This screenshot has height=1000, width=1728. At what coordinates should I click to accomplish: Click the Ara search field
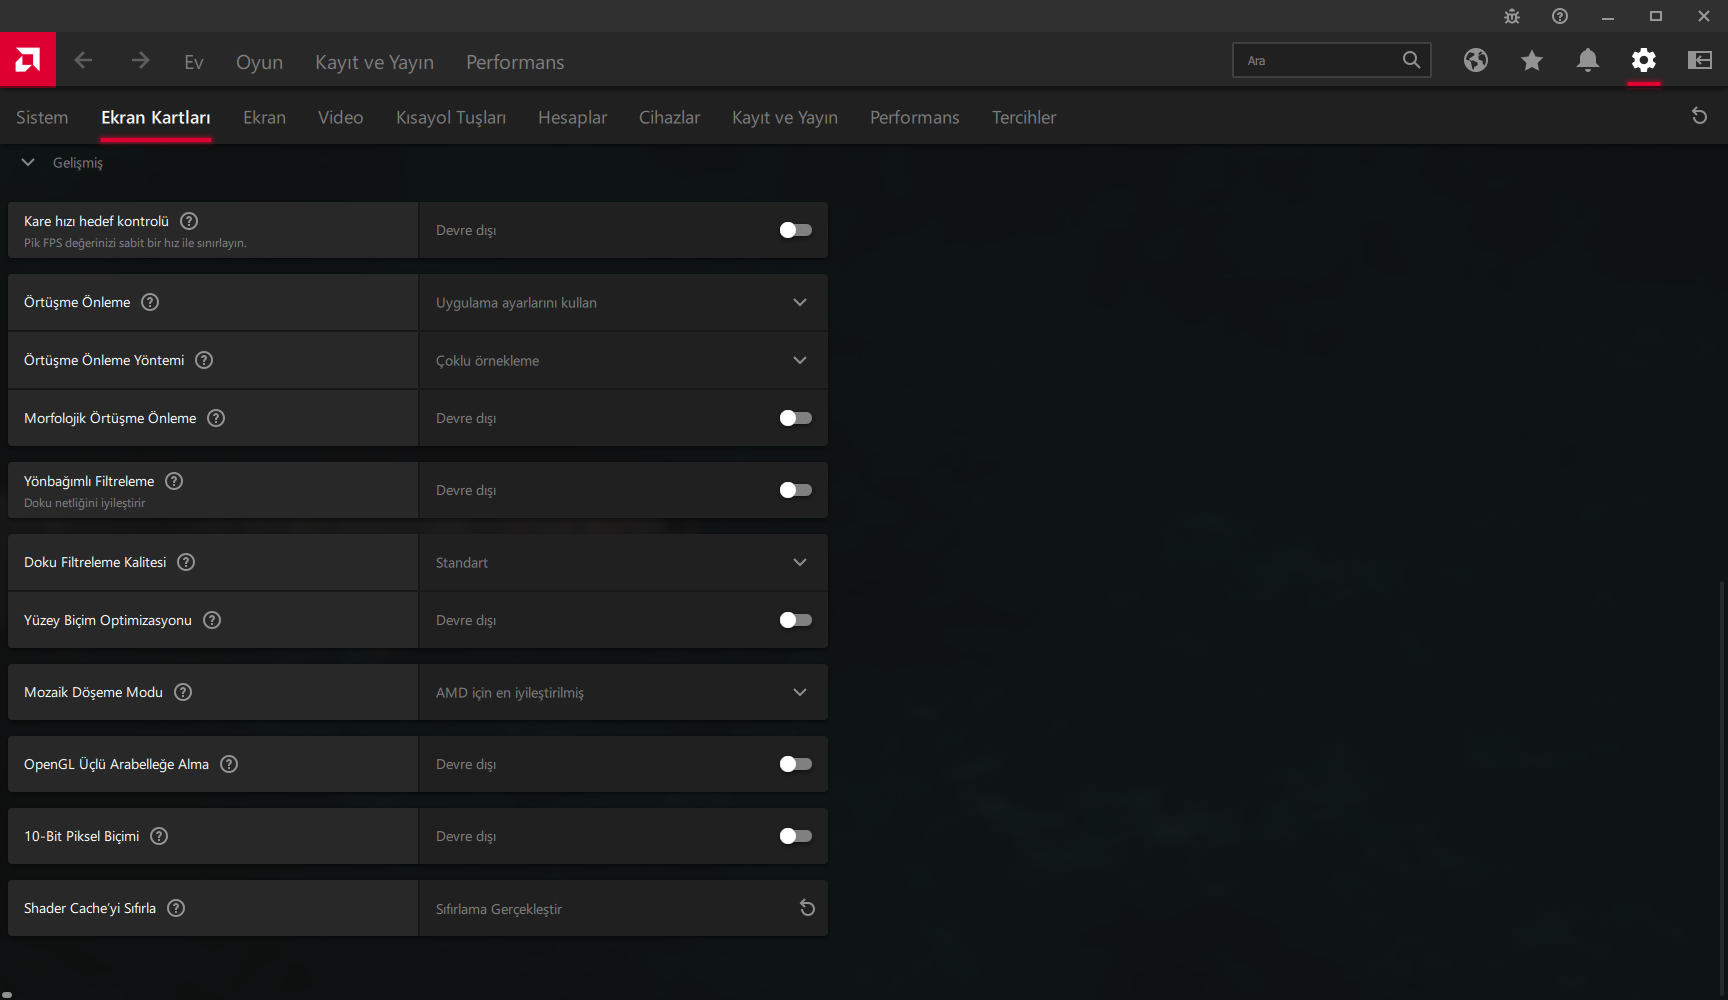click(x=1318, y=60)
